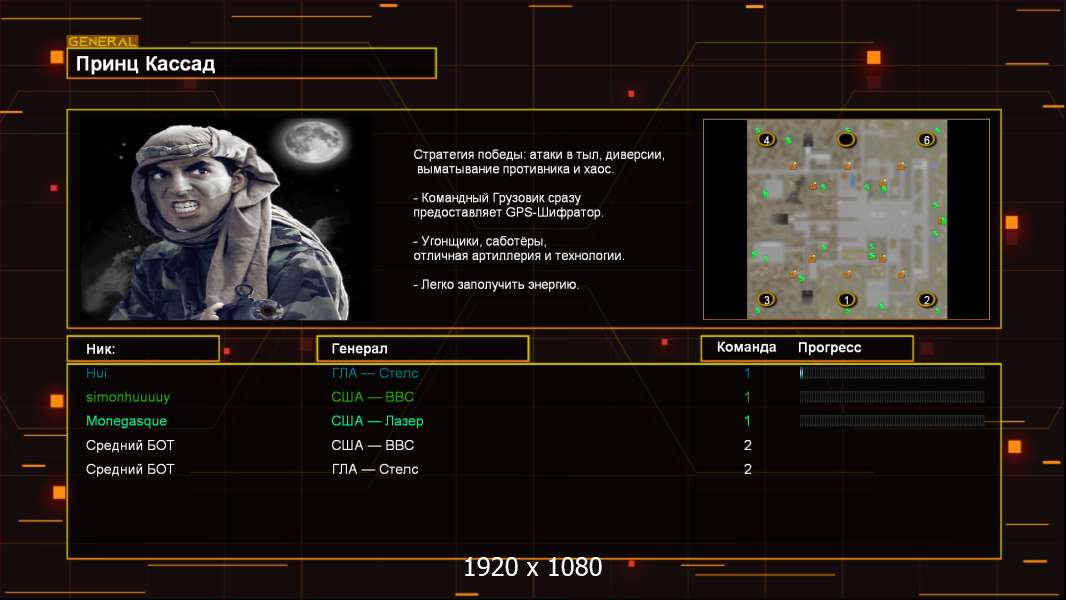Click the first Средний БОТ's "США — ВВС" general
This screenshot has width=1066, height=600.
(x=372, y=445)
